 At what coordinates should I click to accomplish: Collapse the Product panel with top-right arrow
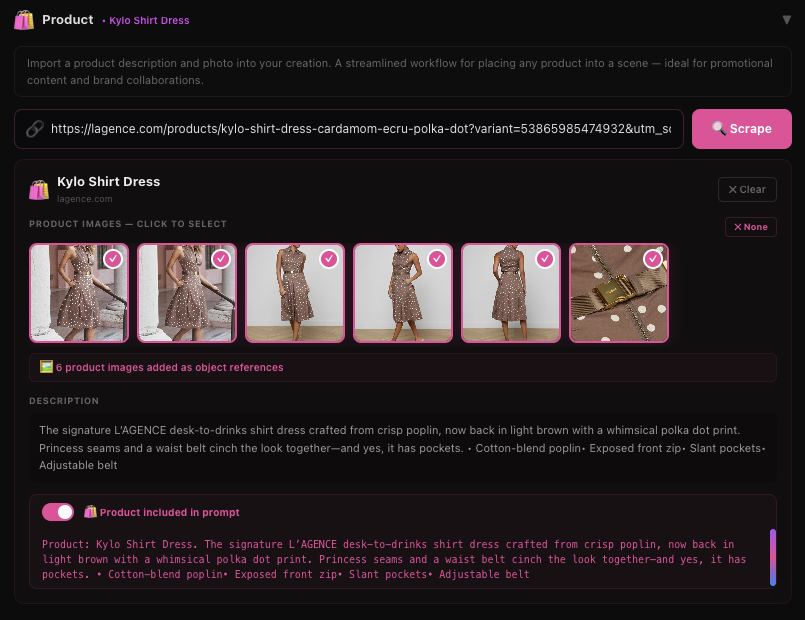point(786,20)
